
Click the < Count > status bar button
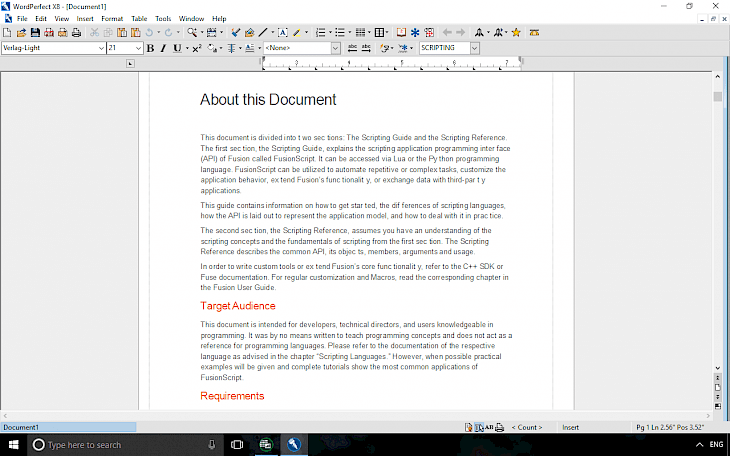click(527, 427)
